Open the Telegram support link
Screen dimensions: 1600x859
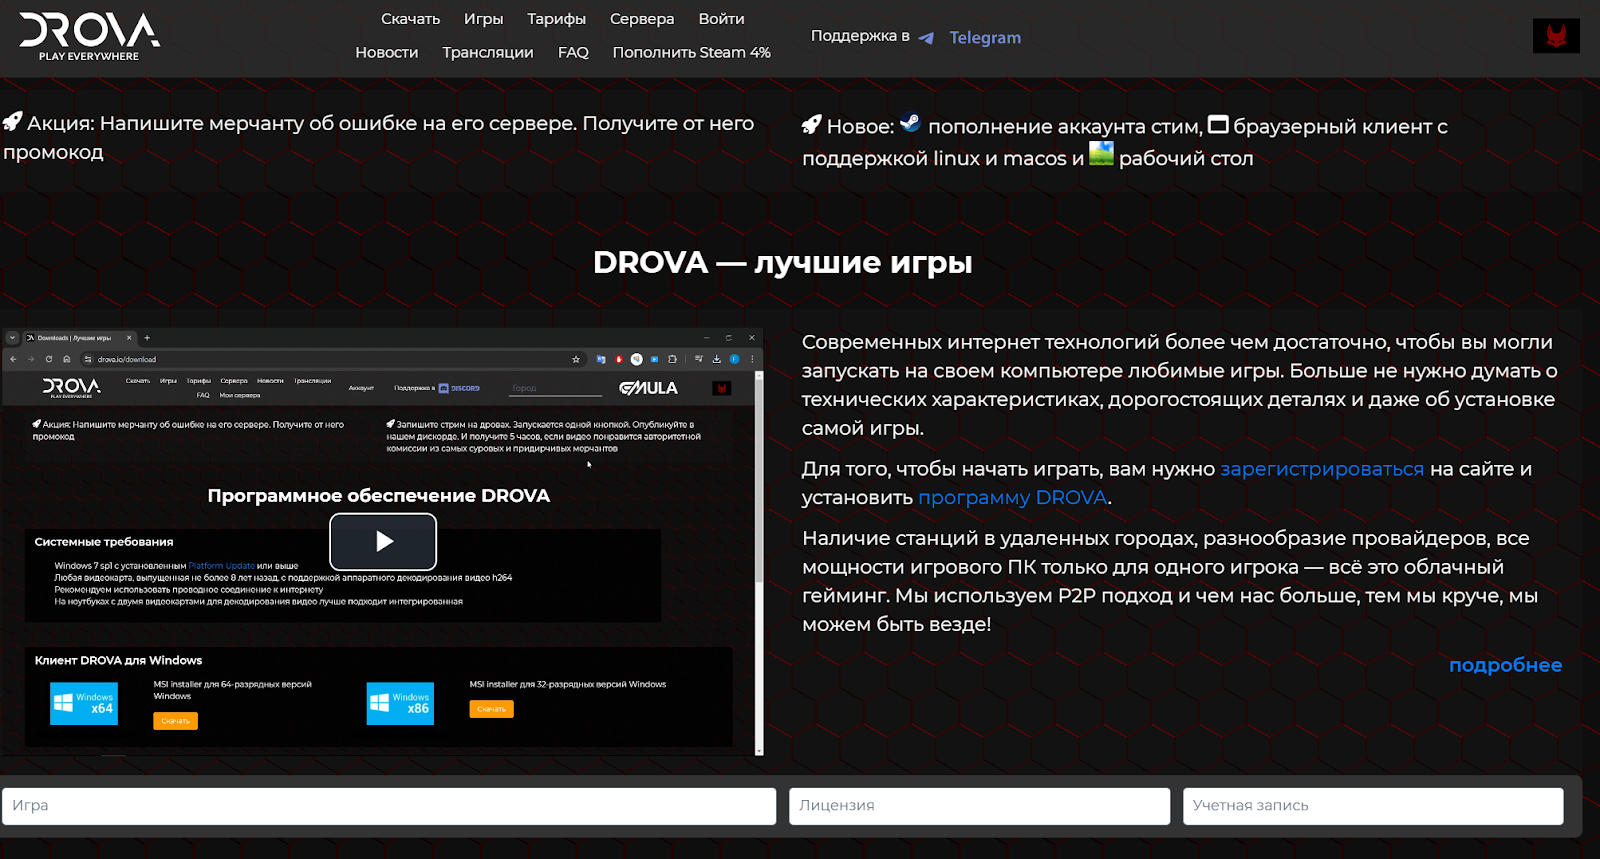click(x=984, y=38)
